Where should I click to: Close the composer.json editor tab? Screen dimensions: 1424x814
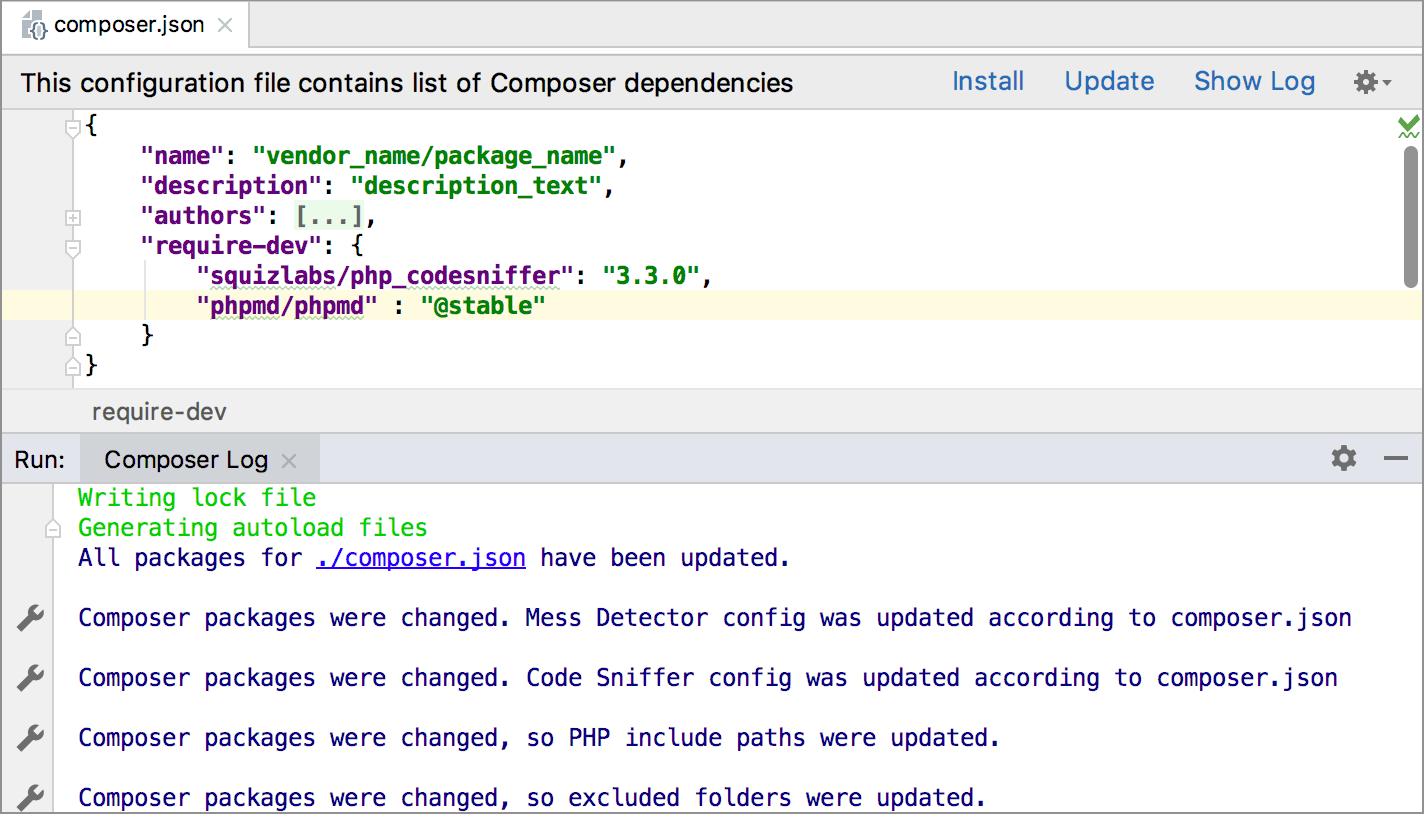click(225, 25)
